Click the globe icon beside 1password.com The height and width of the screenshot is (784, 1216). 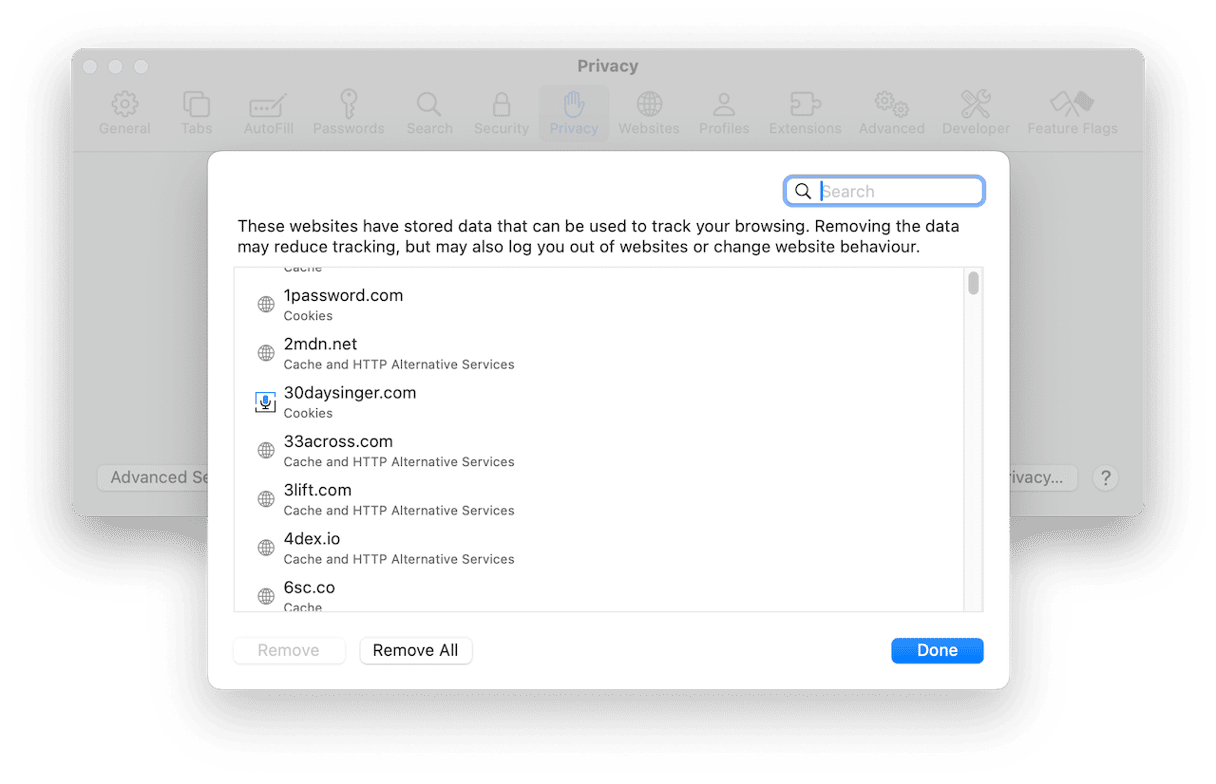pos(266,305)
